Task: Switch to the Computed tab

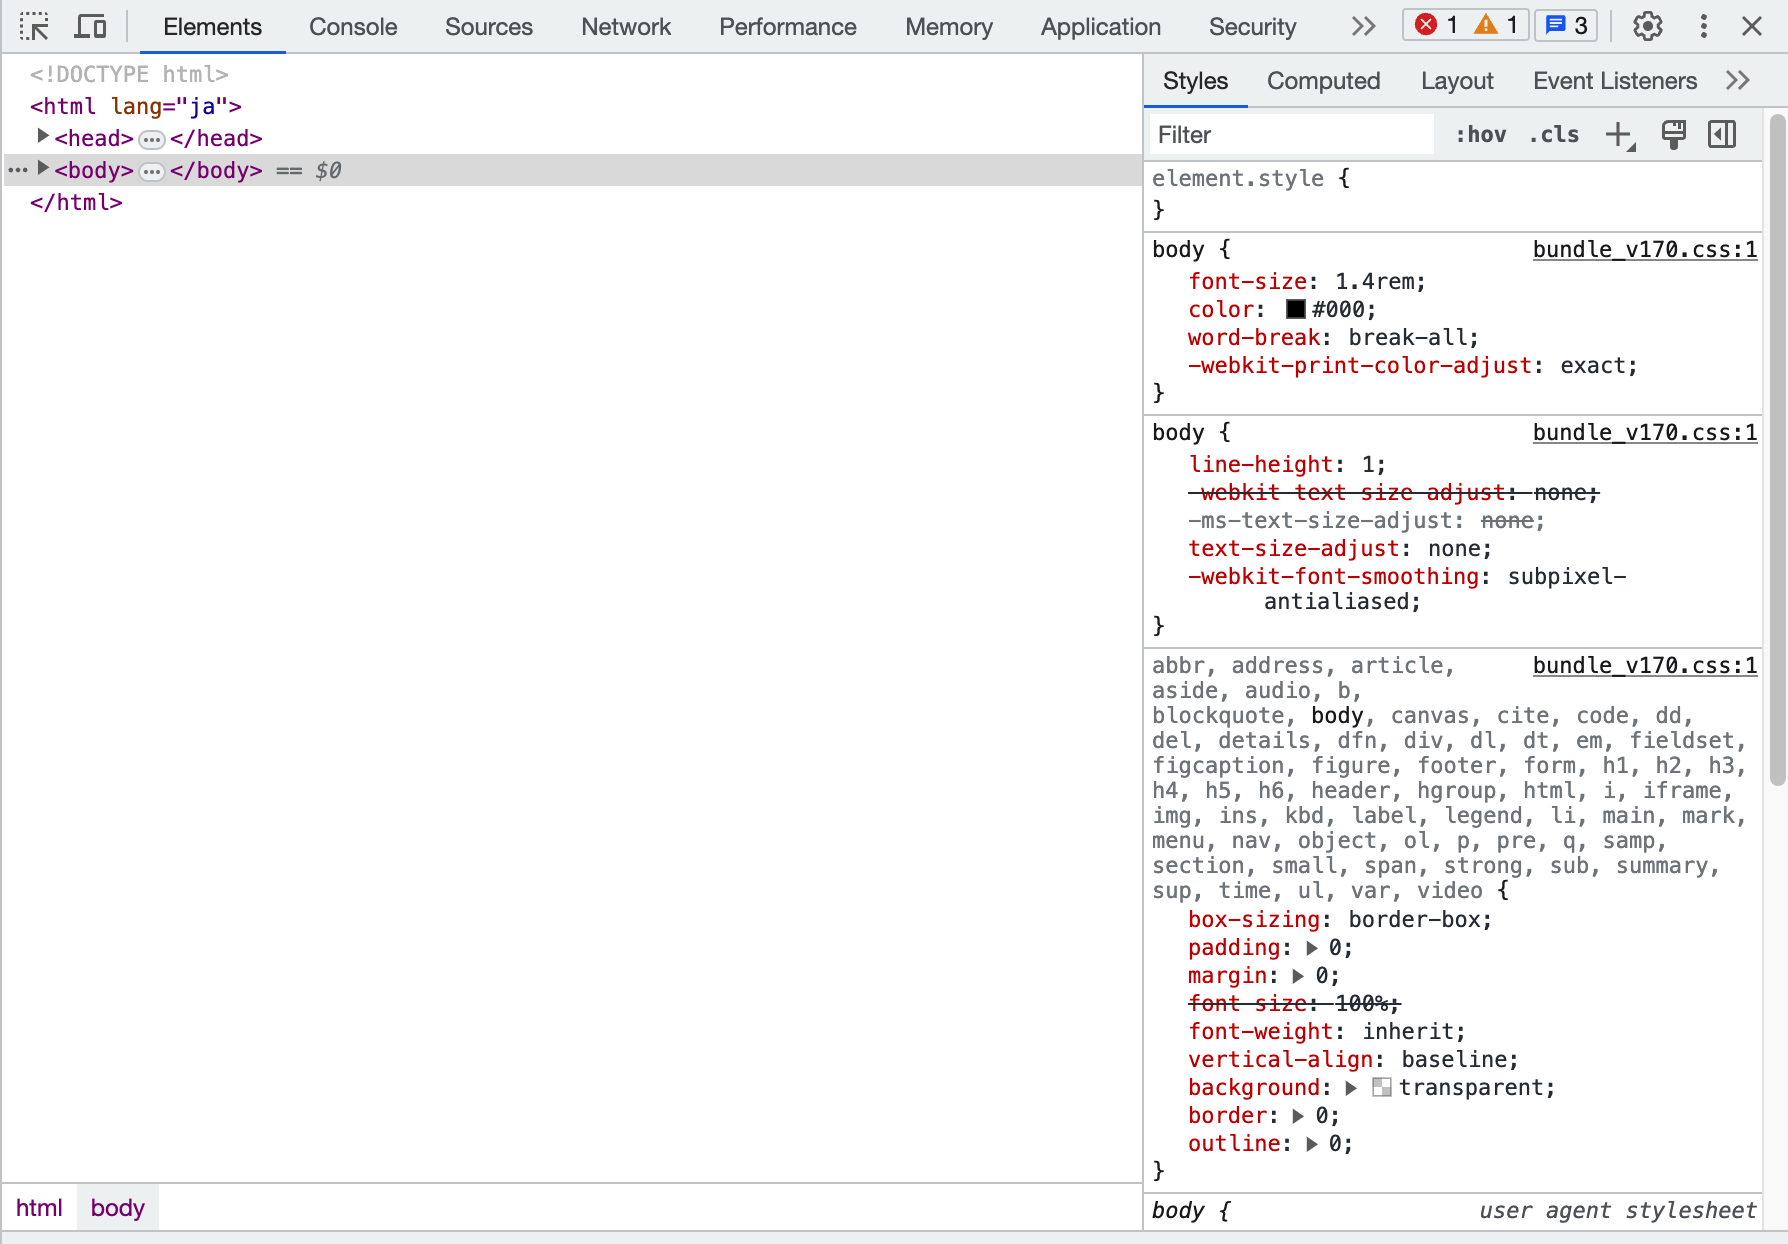Action: [x=1323, y=81]
